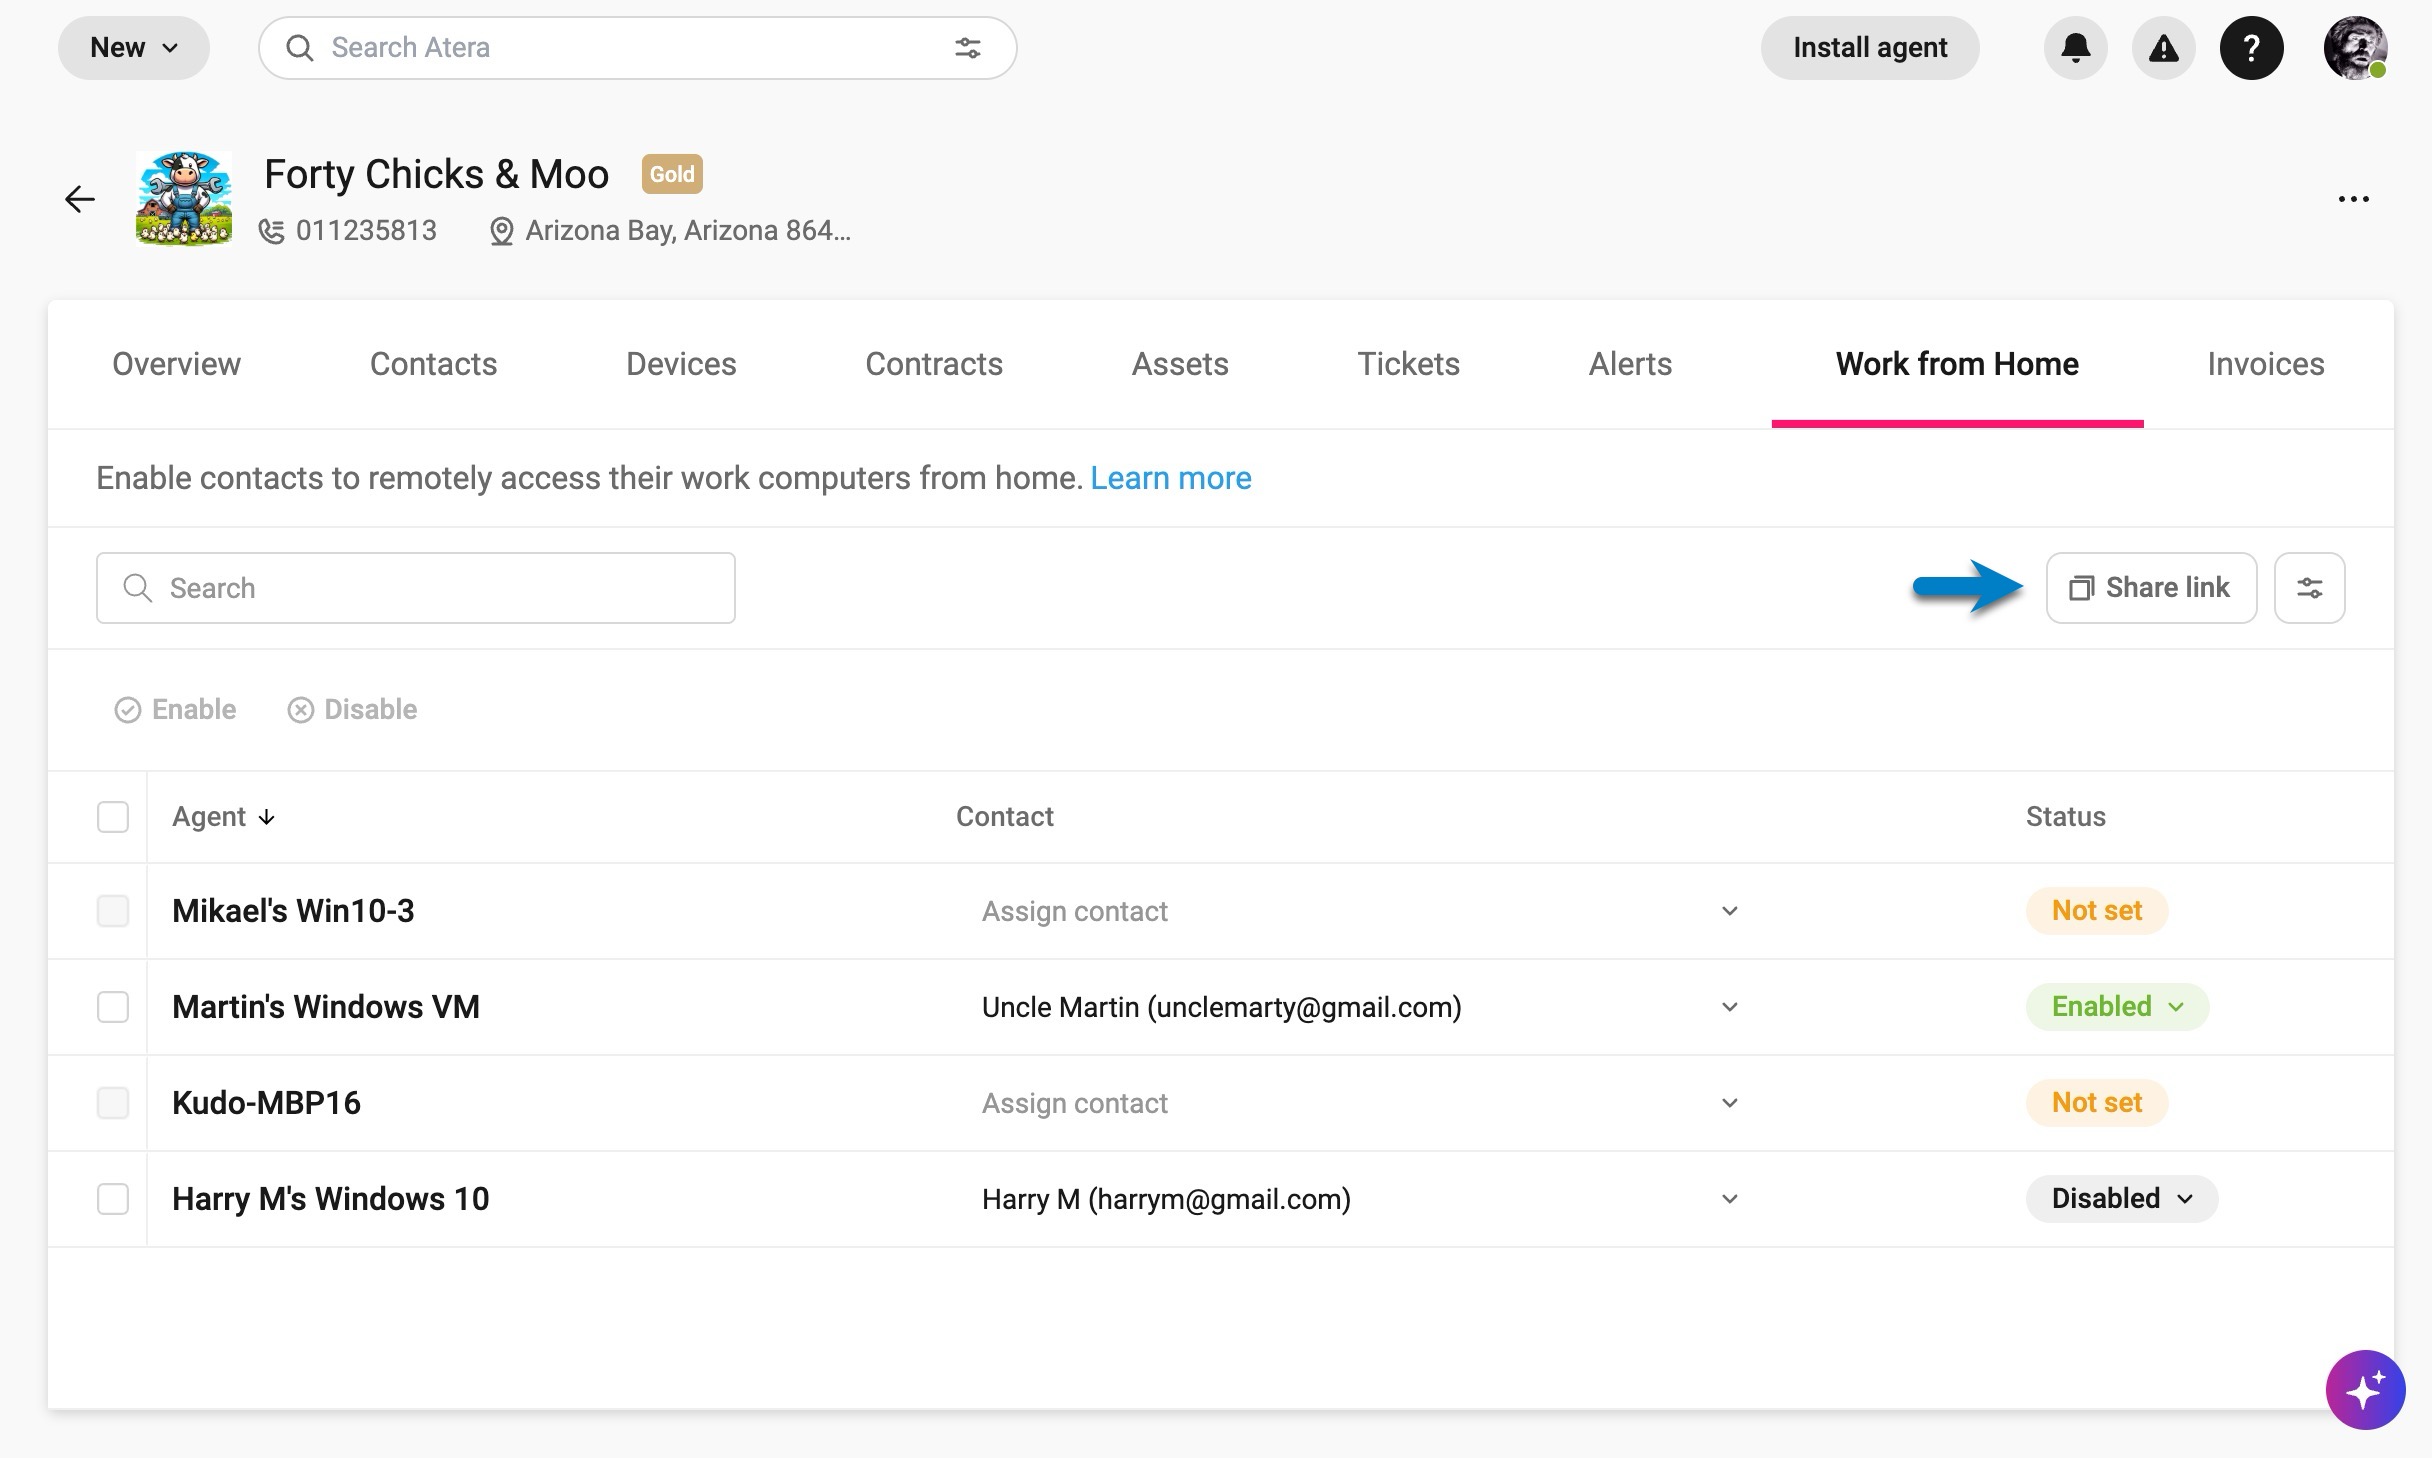Click the table column settings icon
Screen dimensions: 2432x1458
click(2309, 588)
